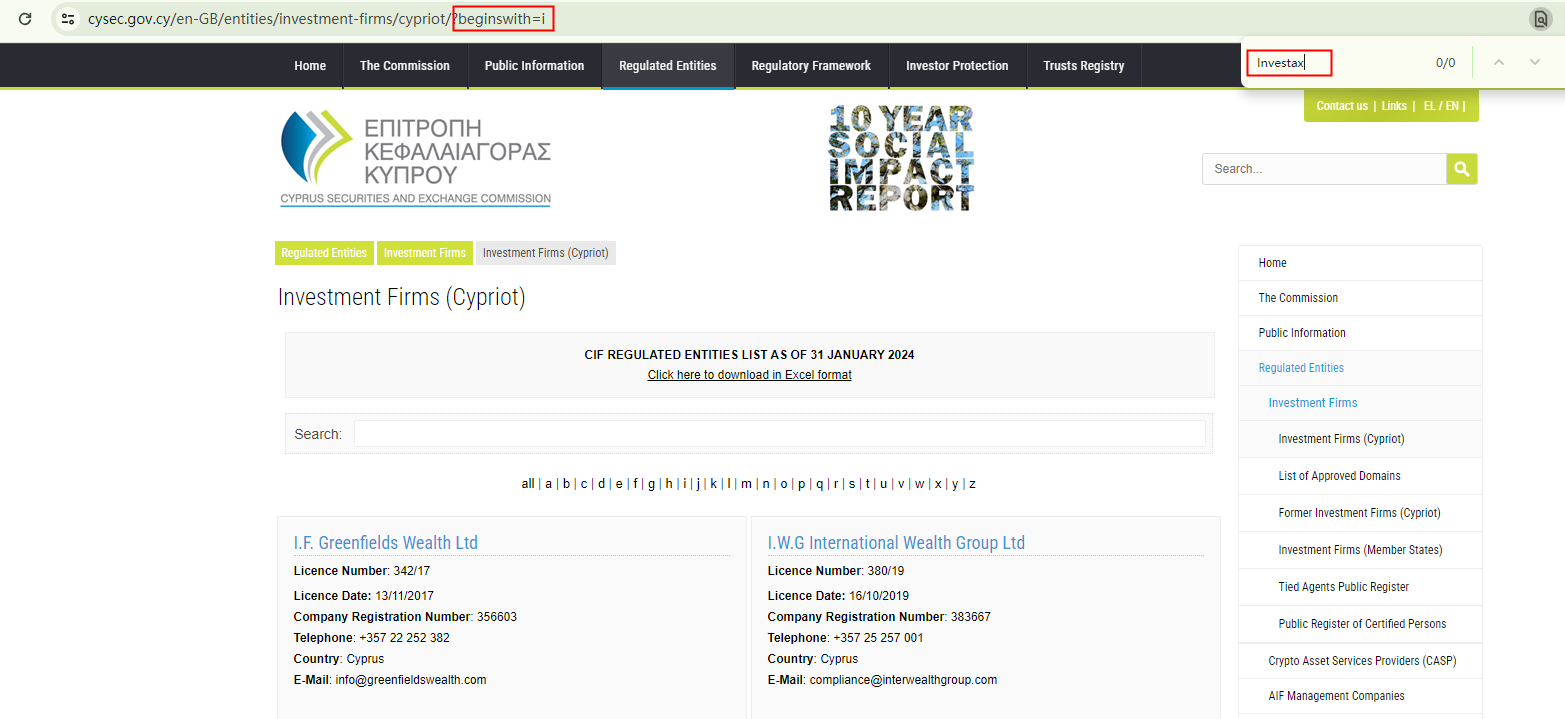Go to previous find result arrow
The height and width of the screenshot is (719, 1565).
tap(1498, 62)
